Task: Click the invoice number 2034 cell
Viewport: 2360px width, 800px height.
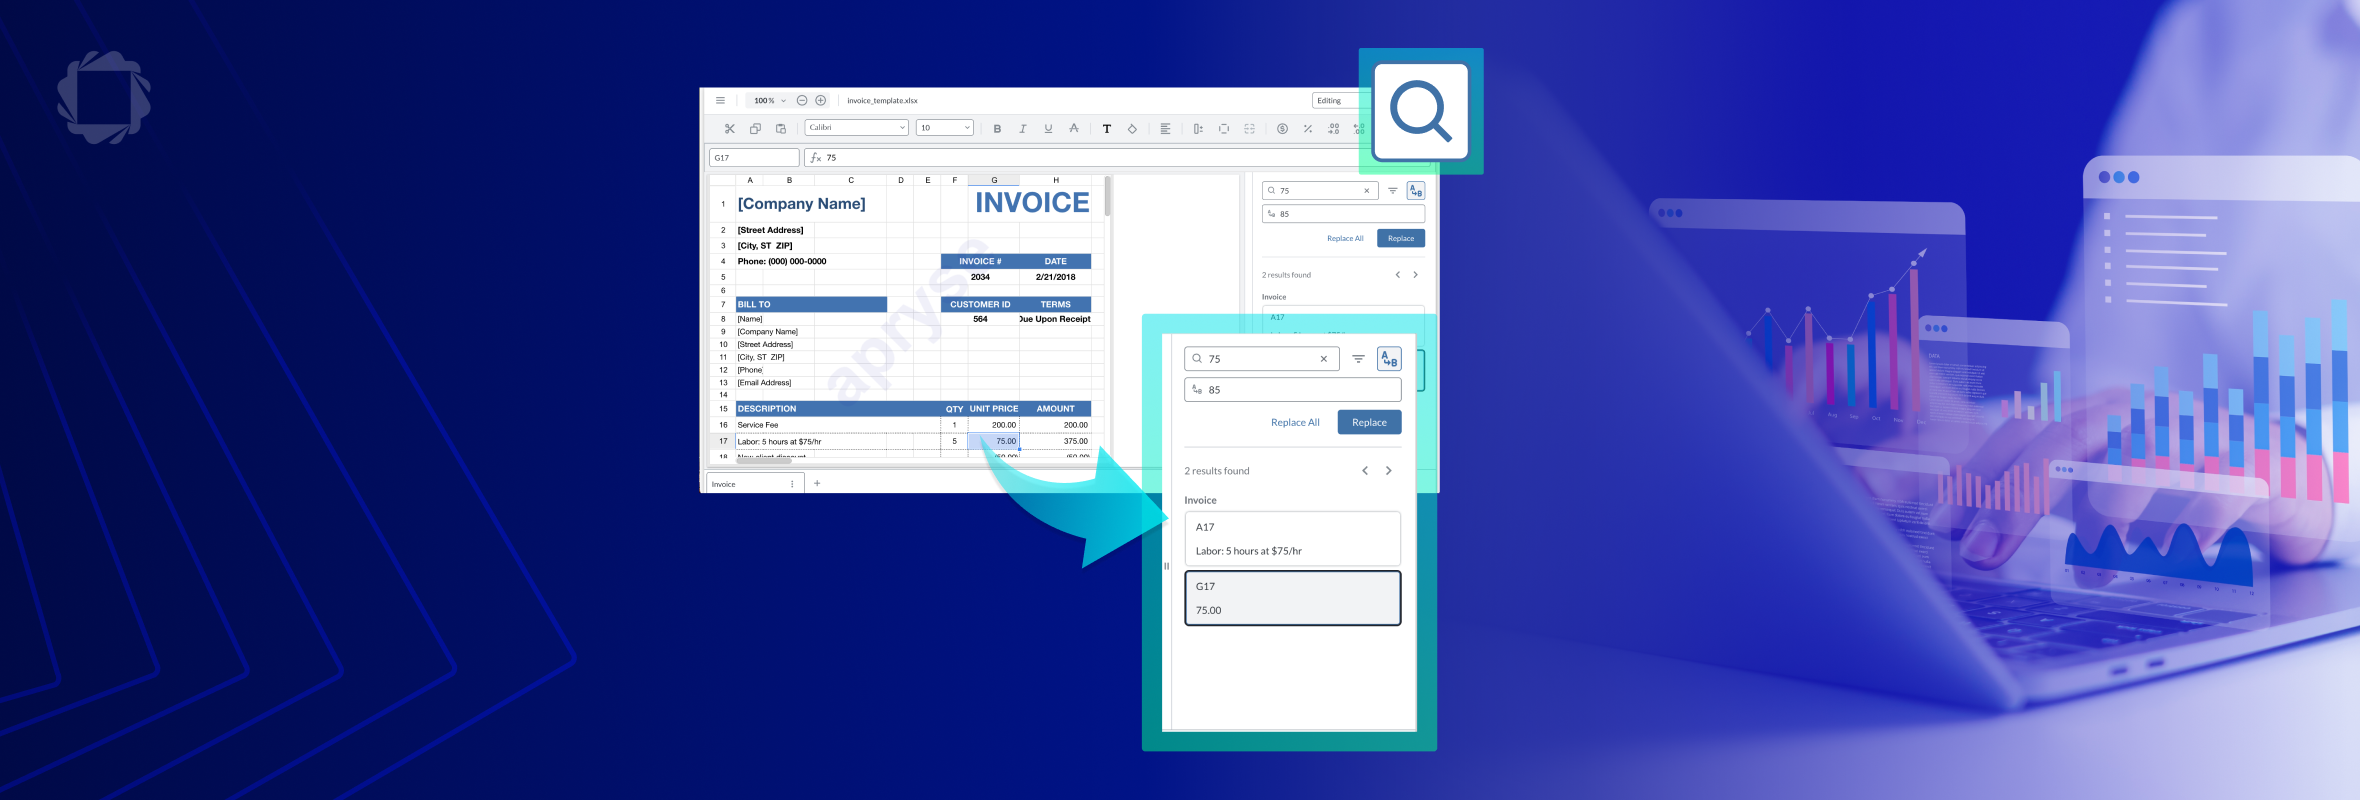Action: pyautogui.click(x=980, y=277)
